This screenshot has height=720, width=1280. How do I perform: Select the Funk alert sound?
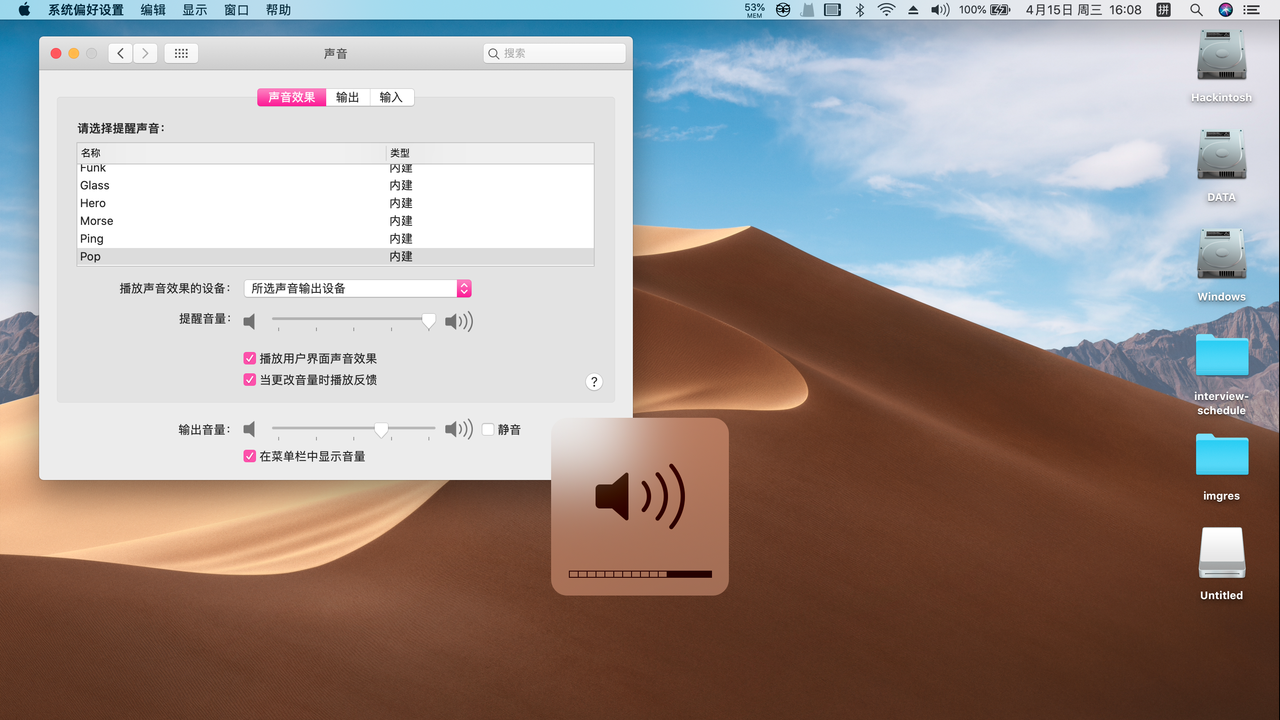pyautogui.click(x=335, y=168)
